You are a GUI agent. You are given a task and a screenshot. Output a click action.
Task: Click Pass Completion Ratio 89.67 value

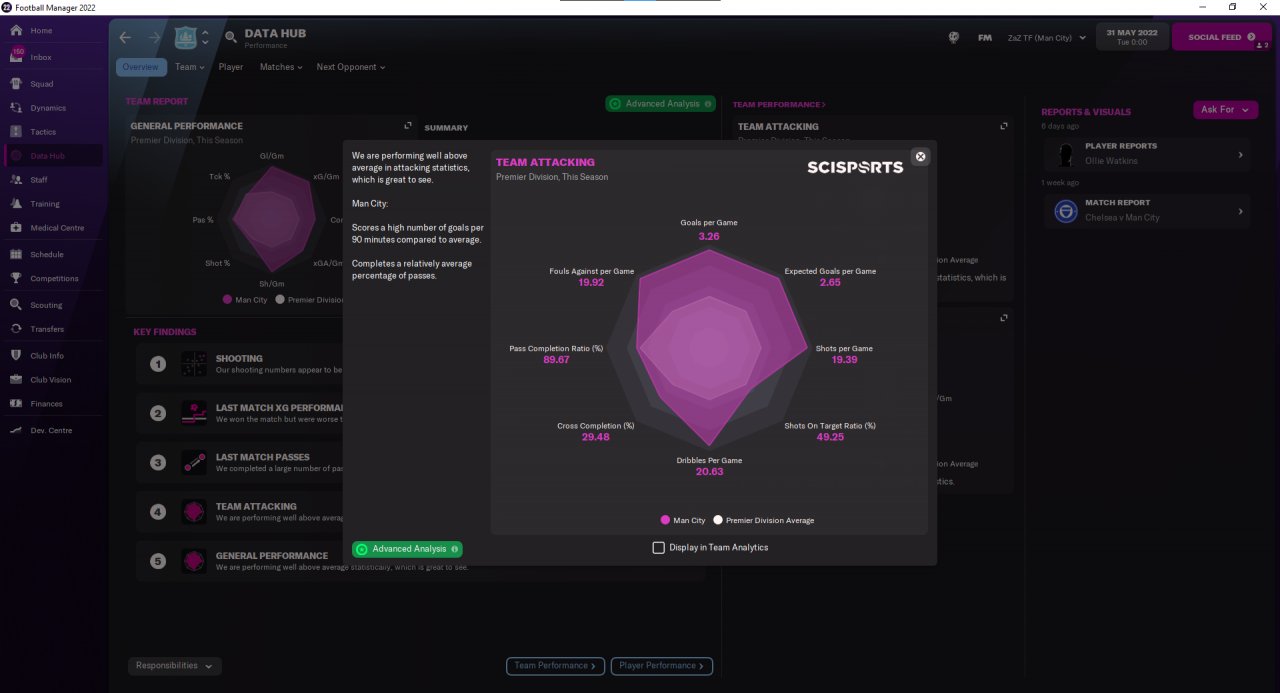pyautogui.click(x=556, y=360)
